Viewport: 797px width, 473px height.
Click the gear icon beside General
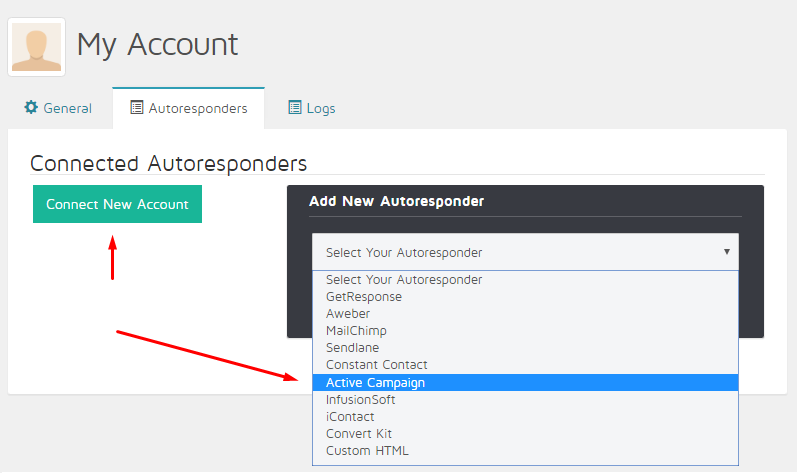coord(31,107)
